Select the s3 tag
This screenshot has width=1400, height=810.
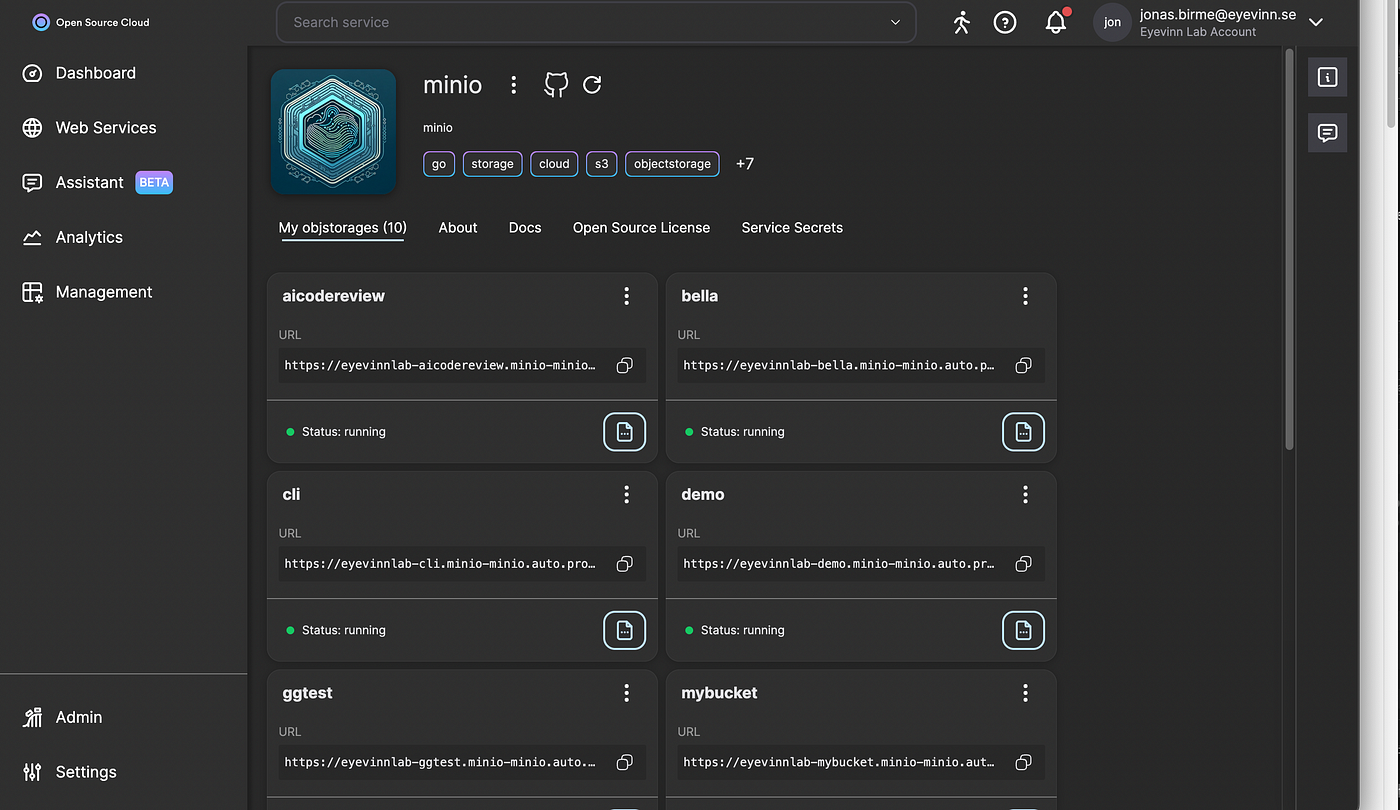coord(602,164)
